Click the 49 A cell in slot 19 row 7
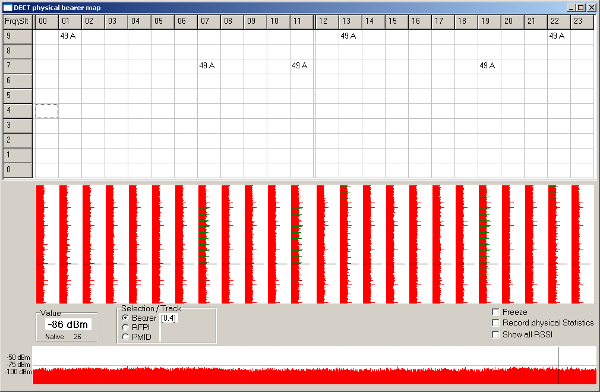The height and width of the screenshot is (392, 600). click(489, 66)
